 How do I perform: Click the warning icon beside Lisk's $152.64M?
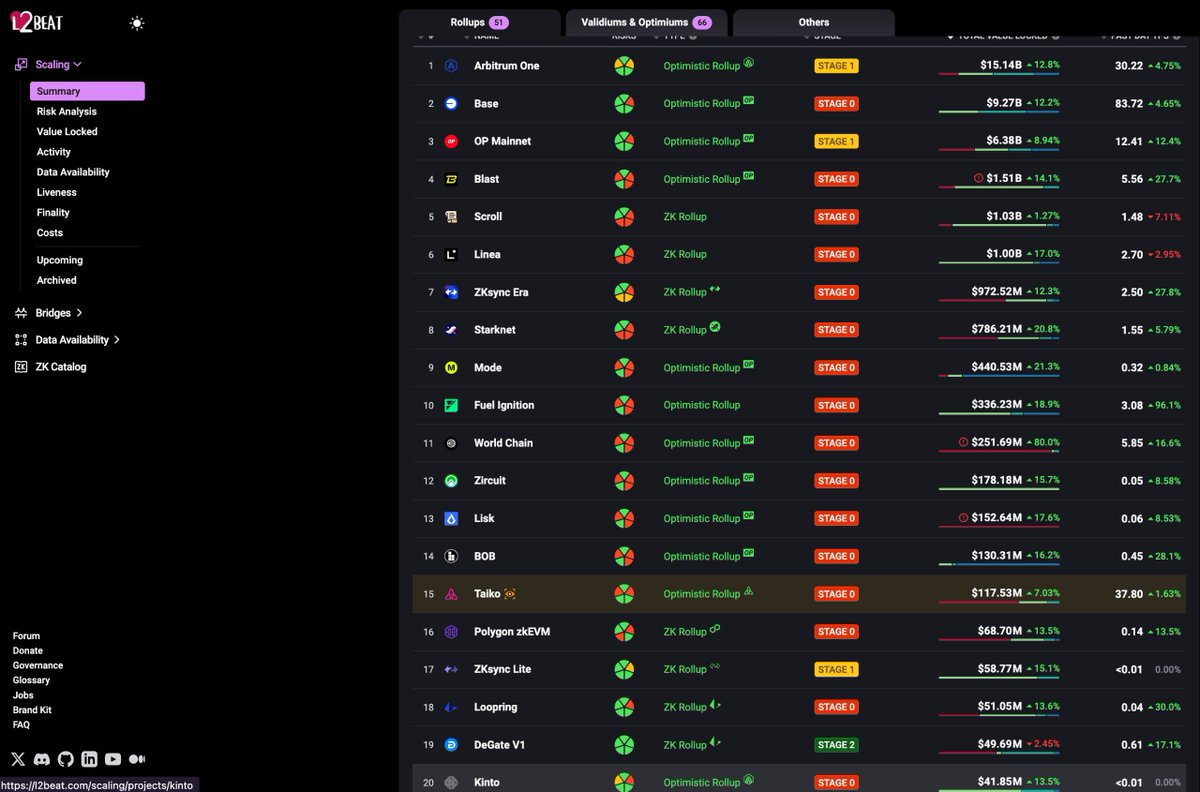click(964, 518)
